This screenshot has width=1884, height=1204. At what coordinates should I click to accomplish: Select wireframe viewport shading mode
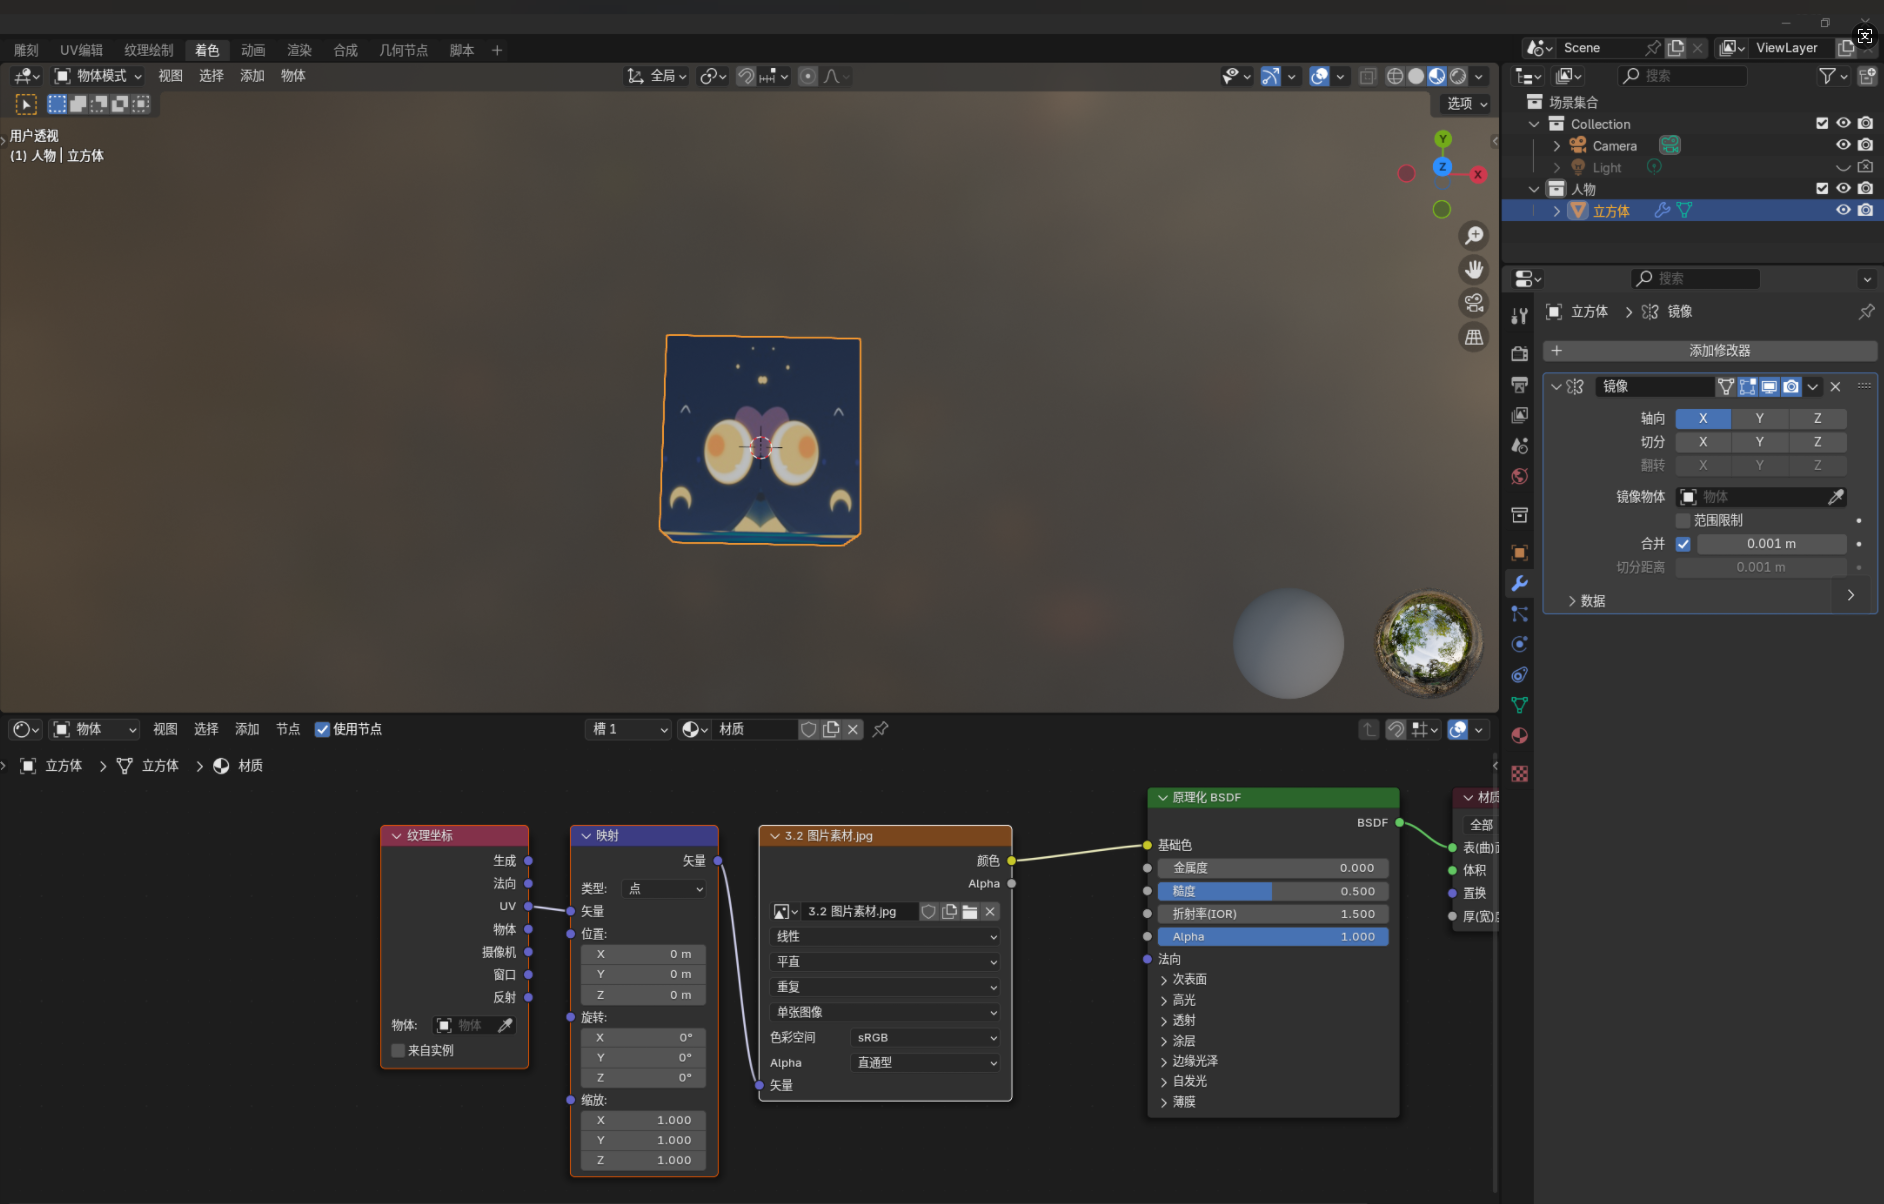coord(1395,76)
